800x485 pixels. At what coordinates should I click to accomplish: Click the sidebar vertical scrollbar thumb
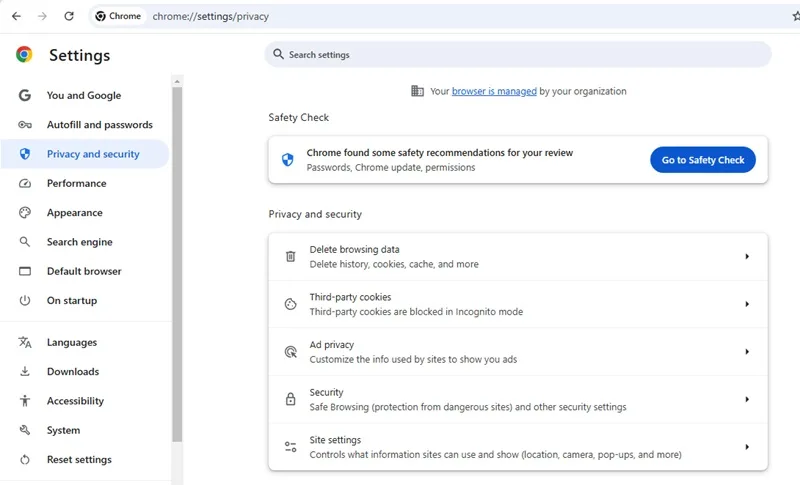coord(177,264)
